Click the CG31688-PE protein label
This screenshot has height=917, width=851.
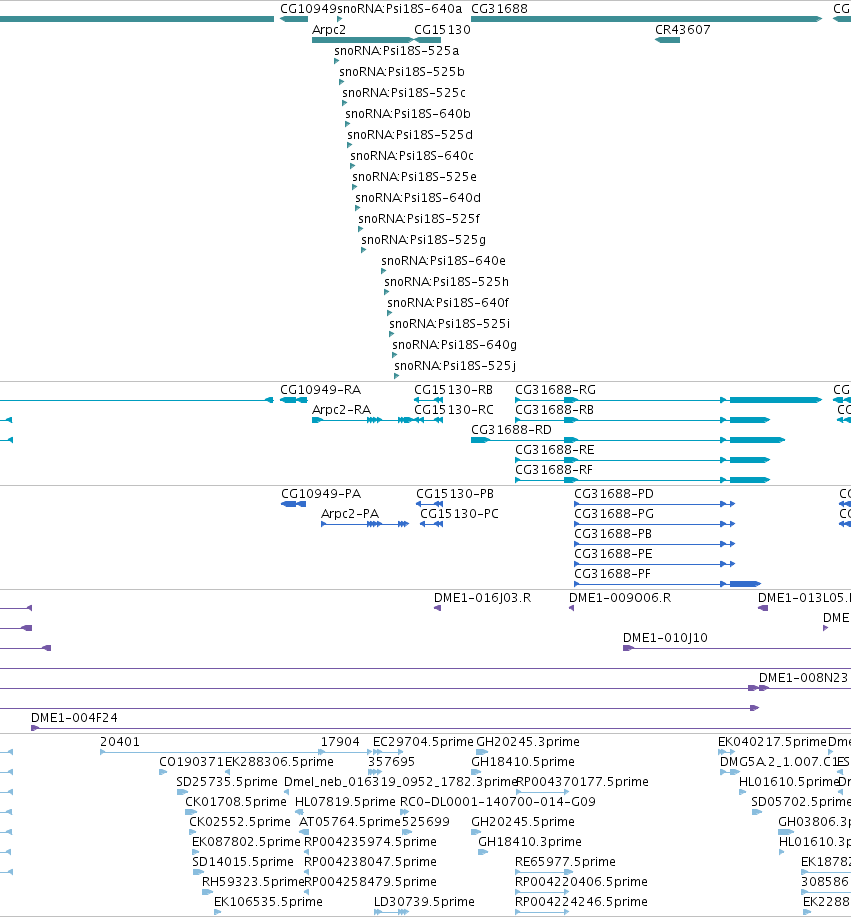613,554
